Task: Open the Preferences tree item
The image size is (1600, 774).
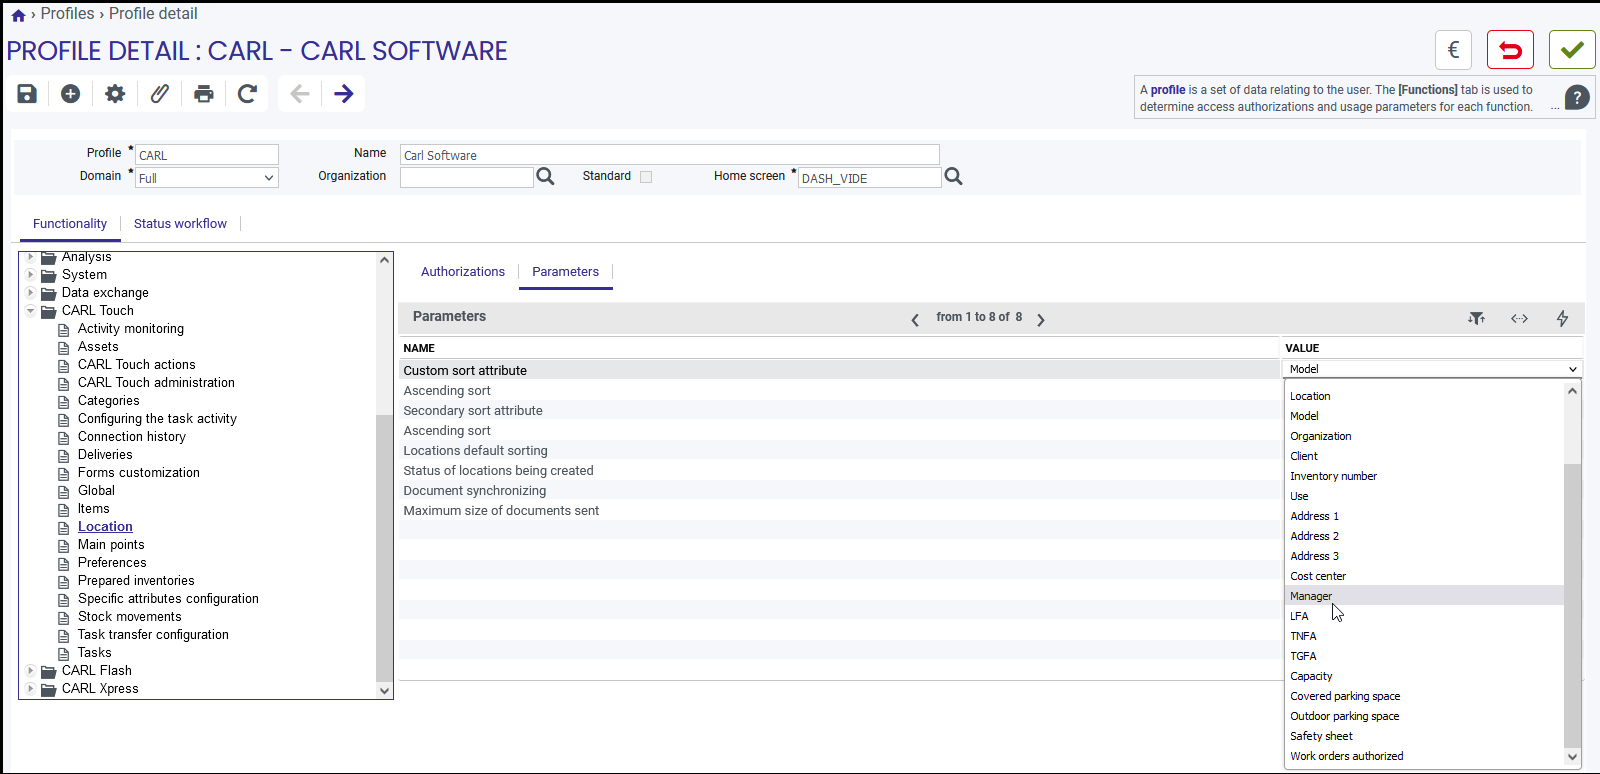Action: click(x=112, y=563)
